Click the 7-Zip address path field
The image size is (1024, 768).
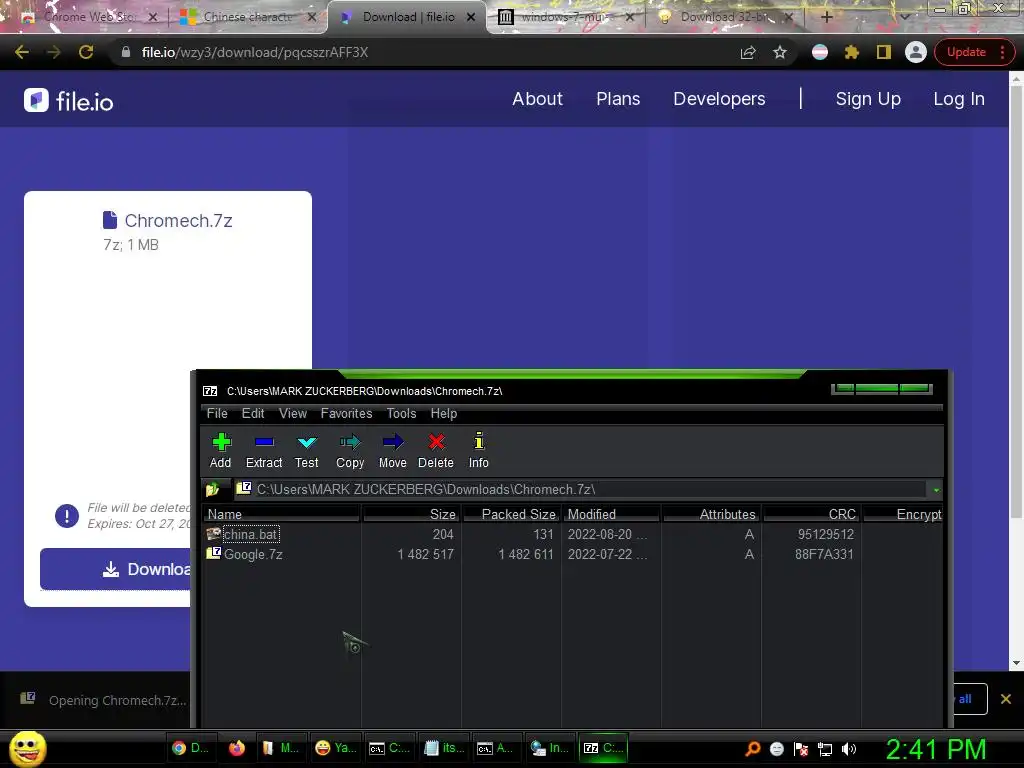tap(581, 489)
